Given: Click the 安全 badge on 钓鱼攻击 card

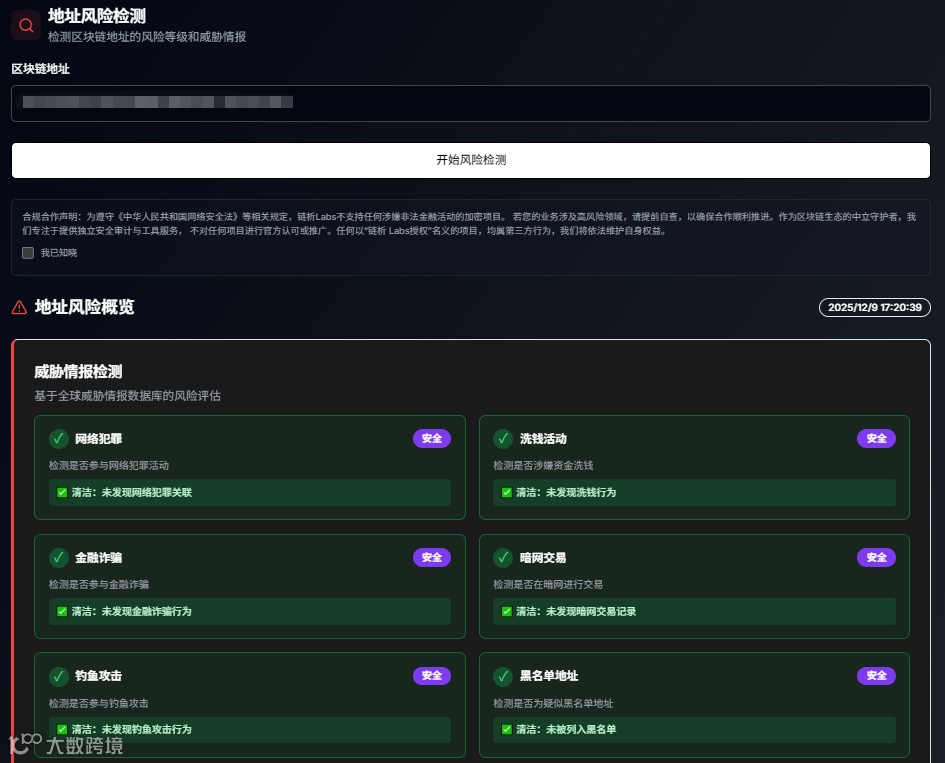Looking at the screenshot, I should [432, 676].
